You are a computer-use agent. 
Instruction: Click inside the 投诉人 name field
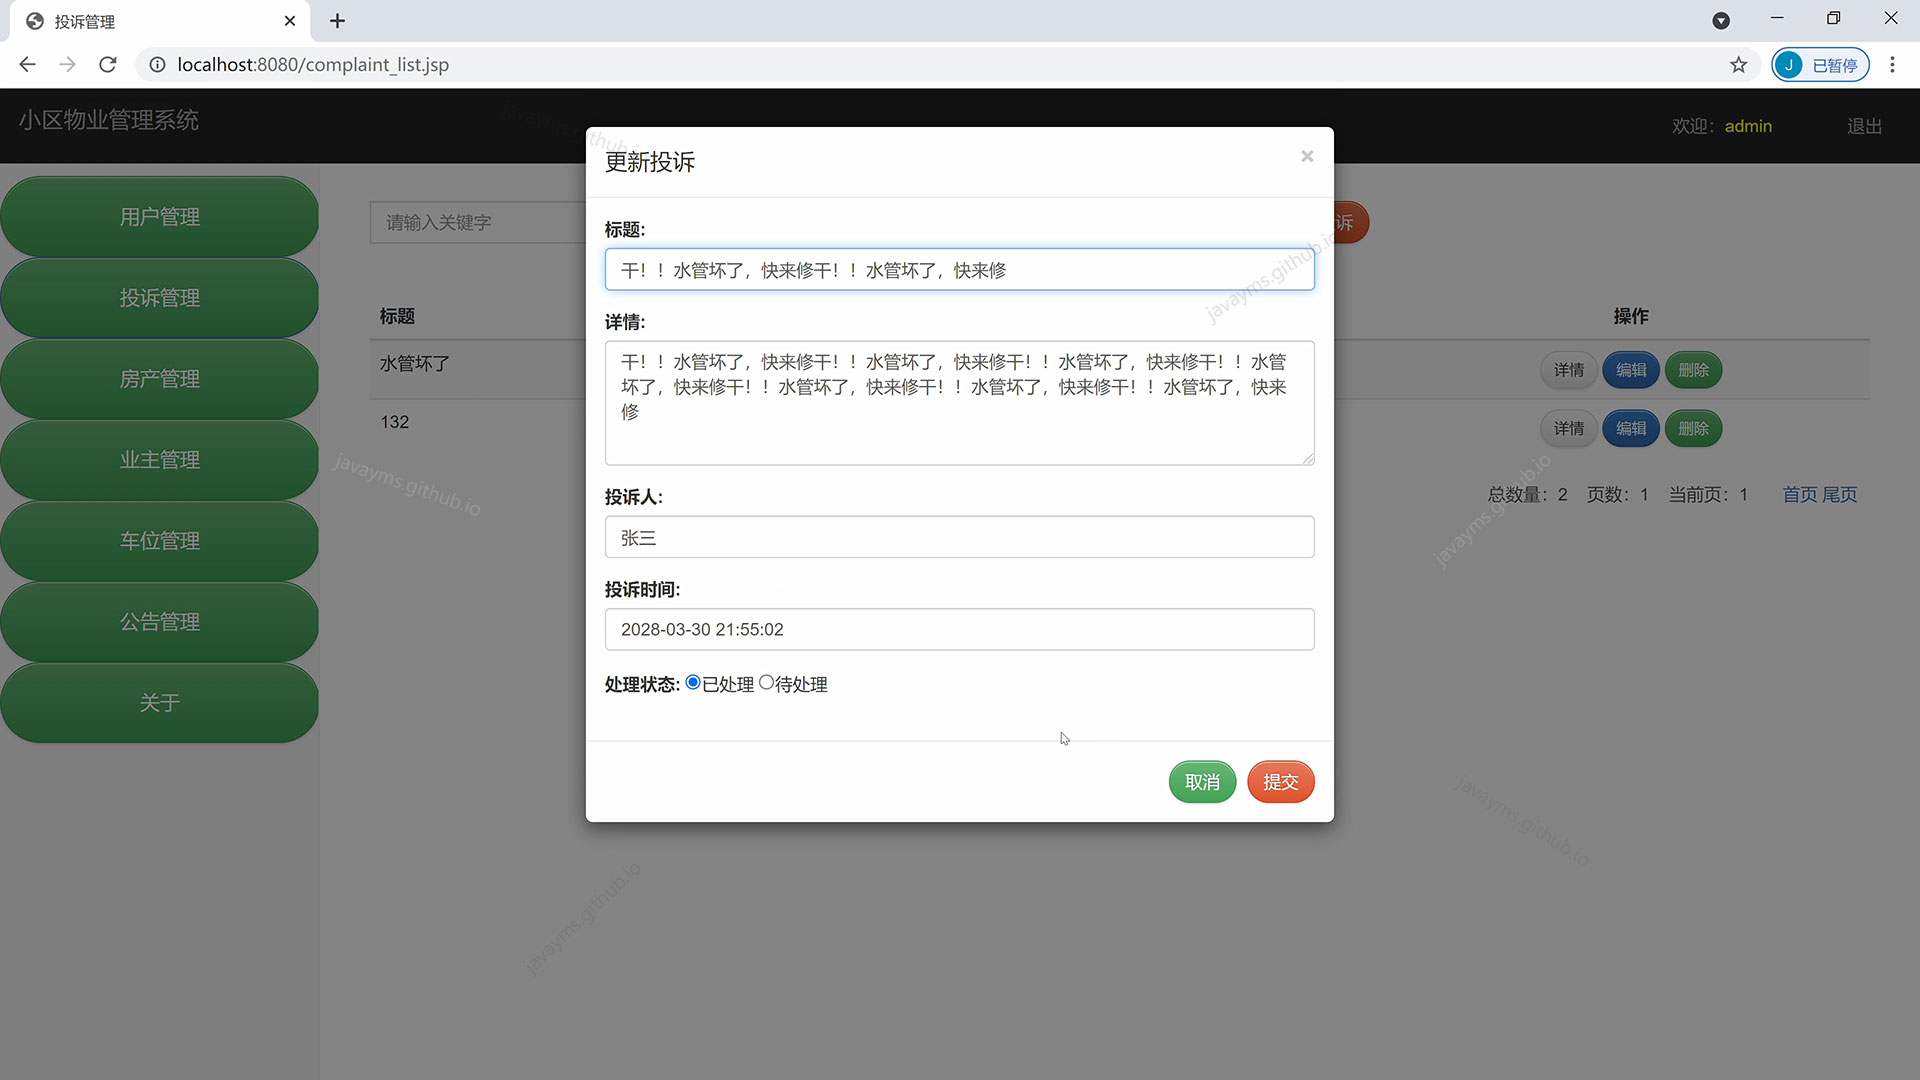pos(959,537)
